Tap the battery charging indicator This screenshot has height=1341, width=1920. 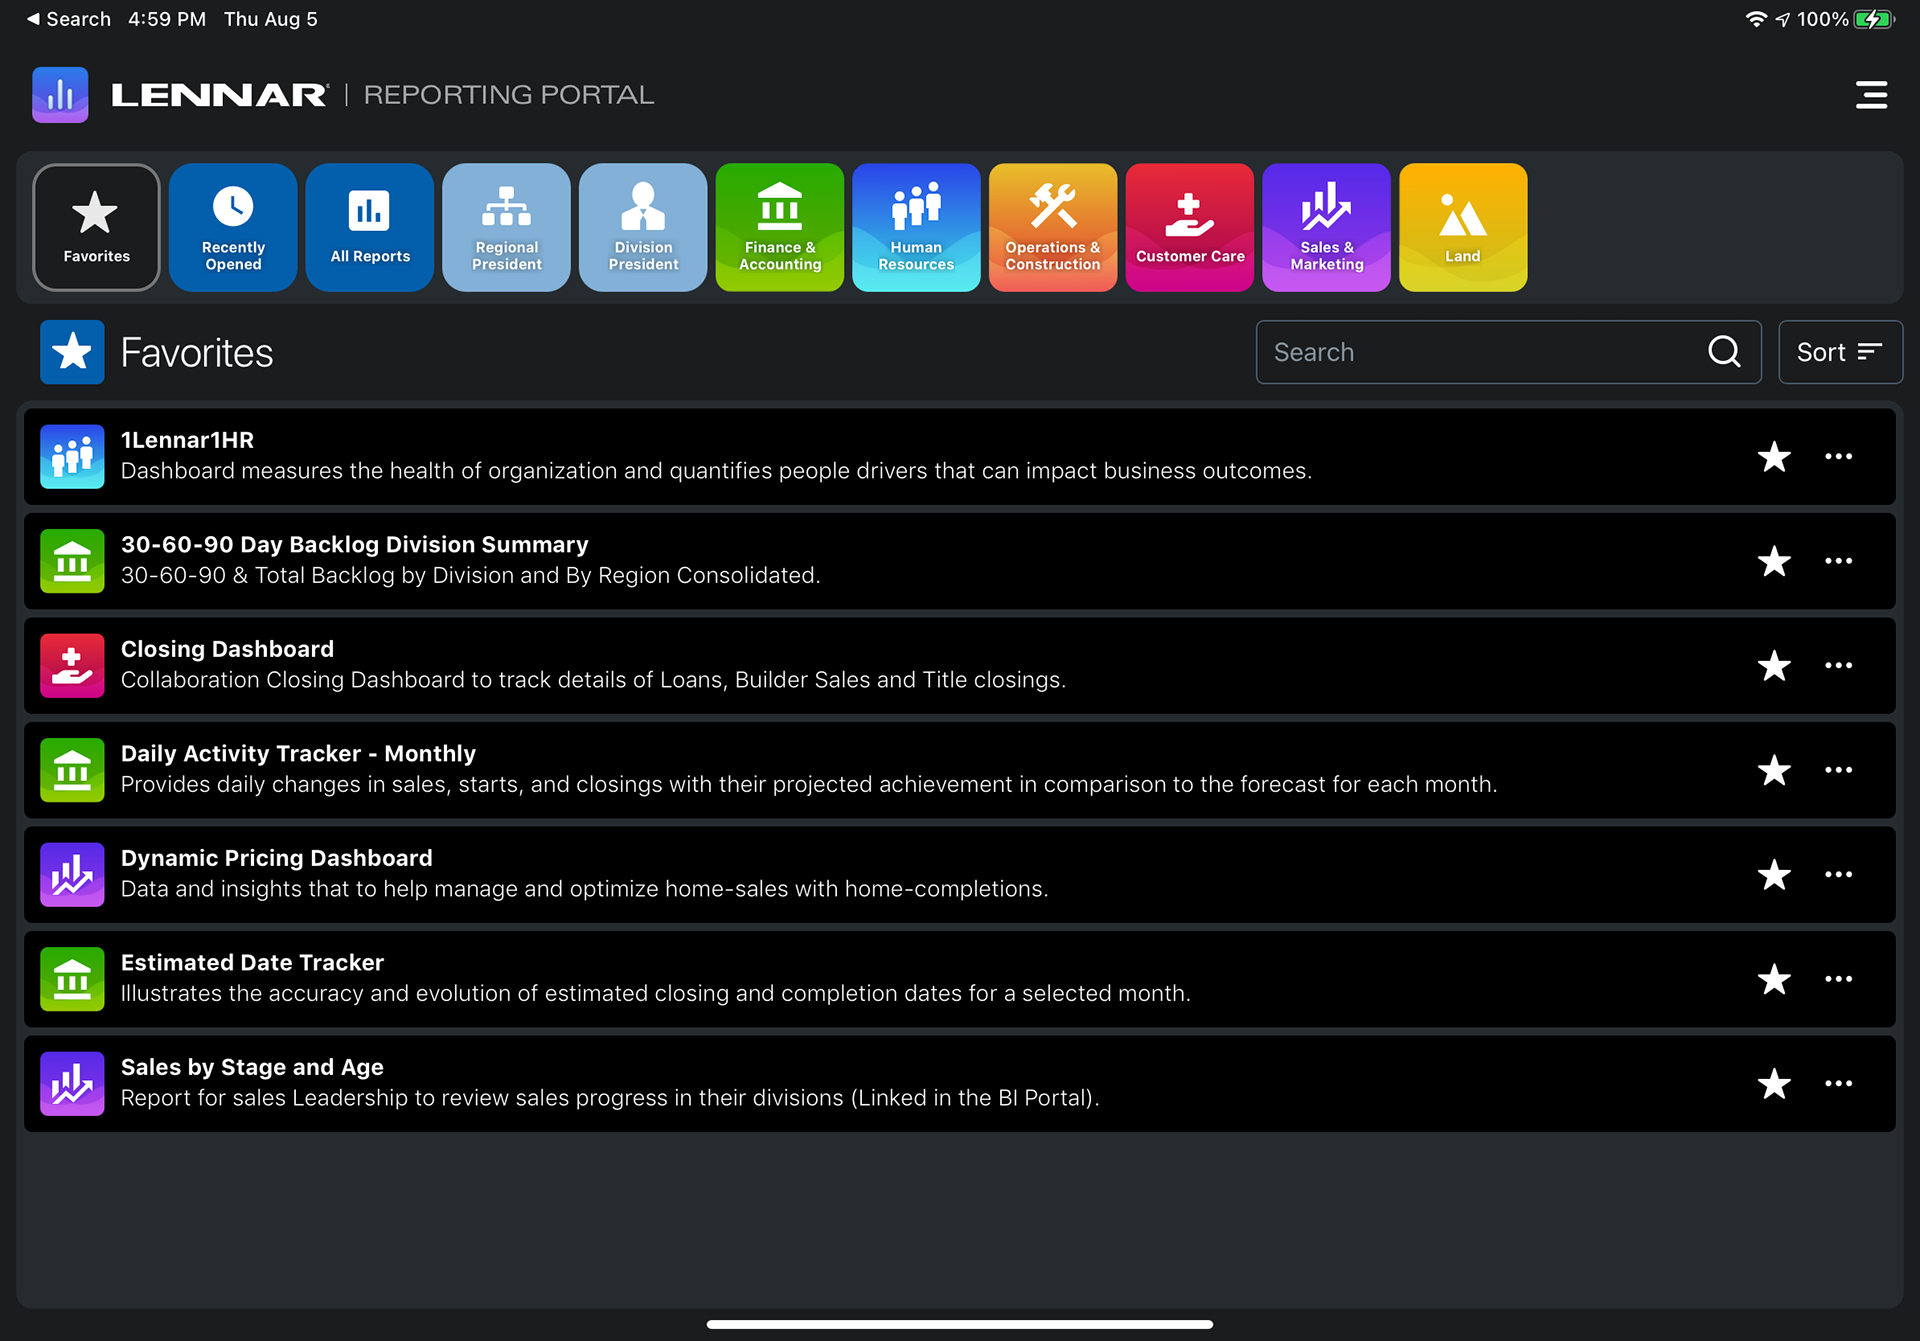[1874, 19]
